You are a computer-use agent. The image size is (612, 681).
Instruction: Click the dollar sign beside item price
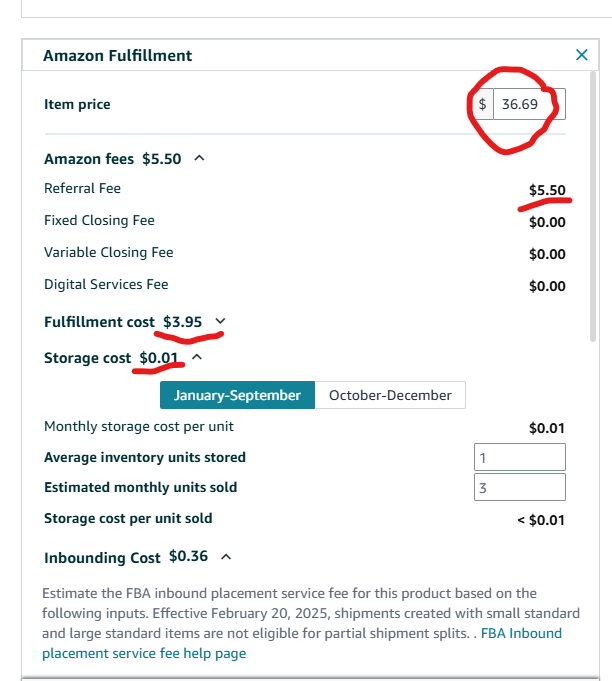[x=482, y=104]
